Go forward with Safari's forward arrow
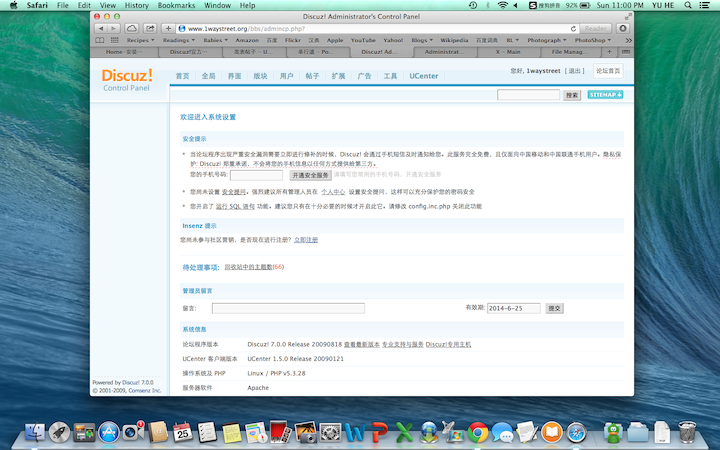 (x=113, y=28)
